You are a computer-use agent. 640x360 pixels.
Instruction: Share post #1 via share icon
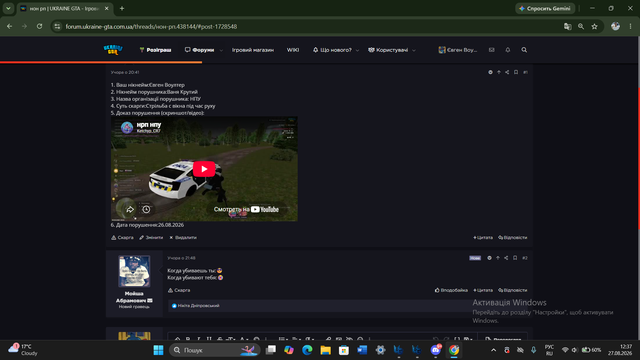tap(507, 72)
